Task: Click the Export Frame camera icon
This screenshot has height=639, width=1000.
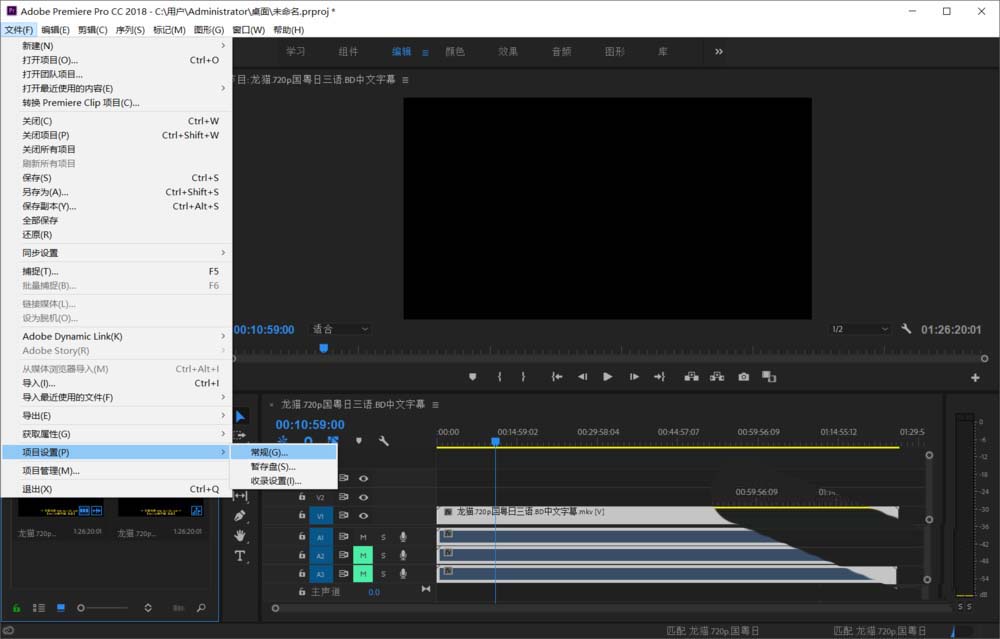Action: click(743, 377)
